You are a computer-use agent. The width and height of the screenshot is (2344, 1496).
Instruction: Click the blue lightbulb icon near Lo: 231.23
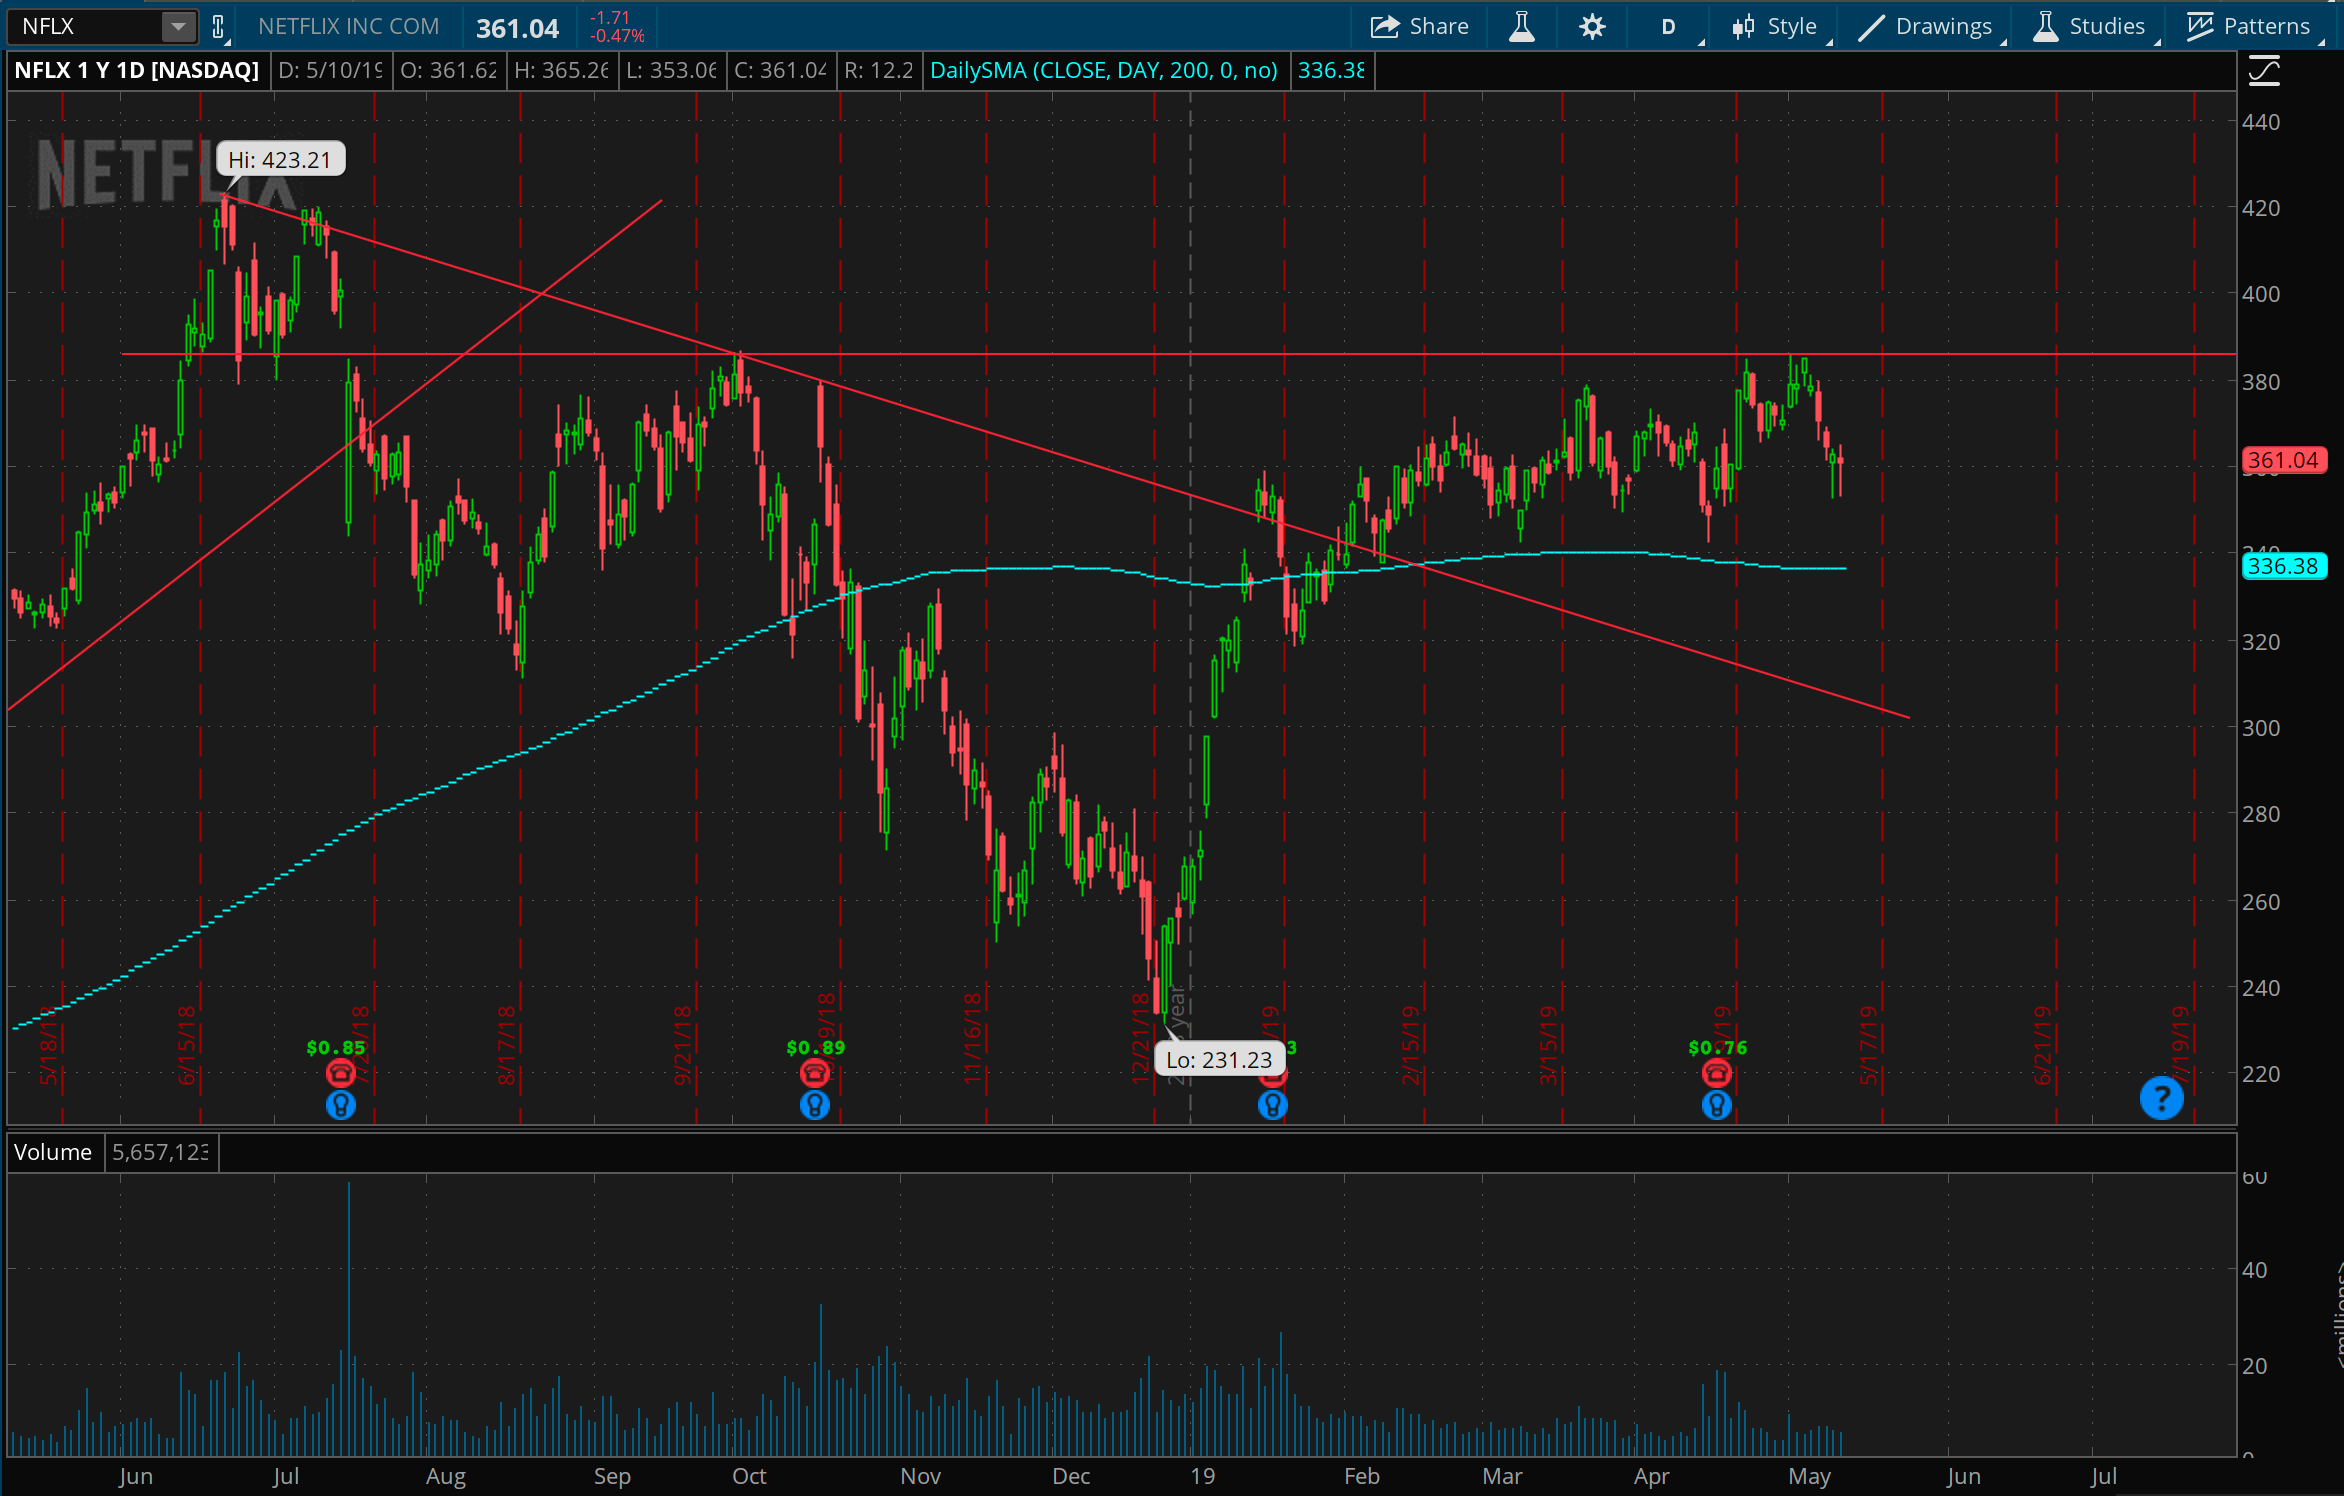click(1272, 1105)
